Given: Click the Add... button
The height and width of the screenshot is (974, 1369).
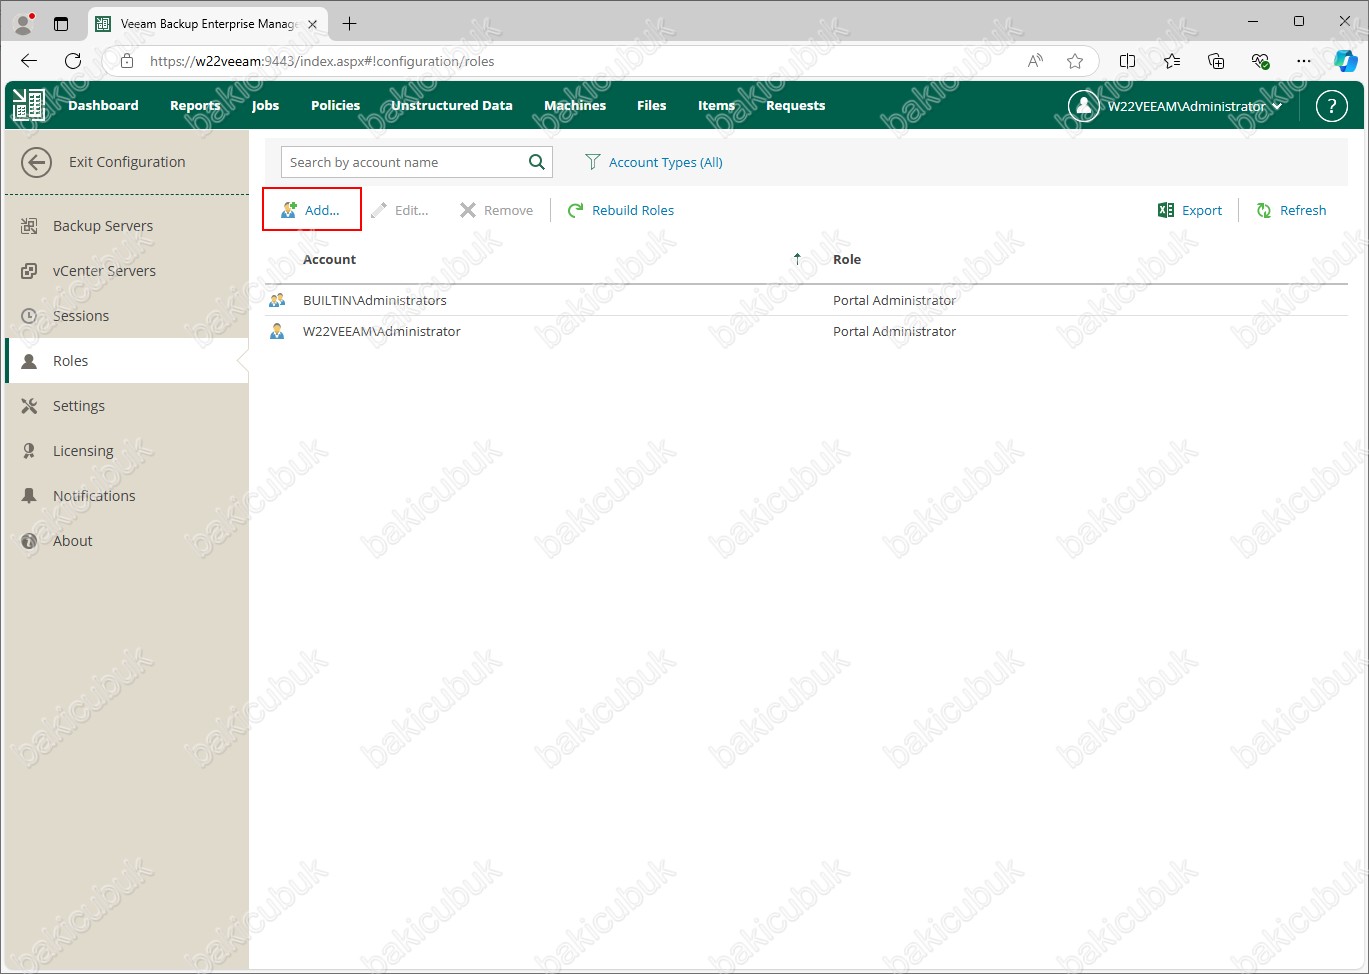Looking at the screenshot, I should tap(311, 210).
